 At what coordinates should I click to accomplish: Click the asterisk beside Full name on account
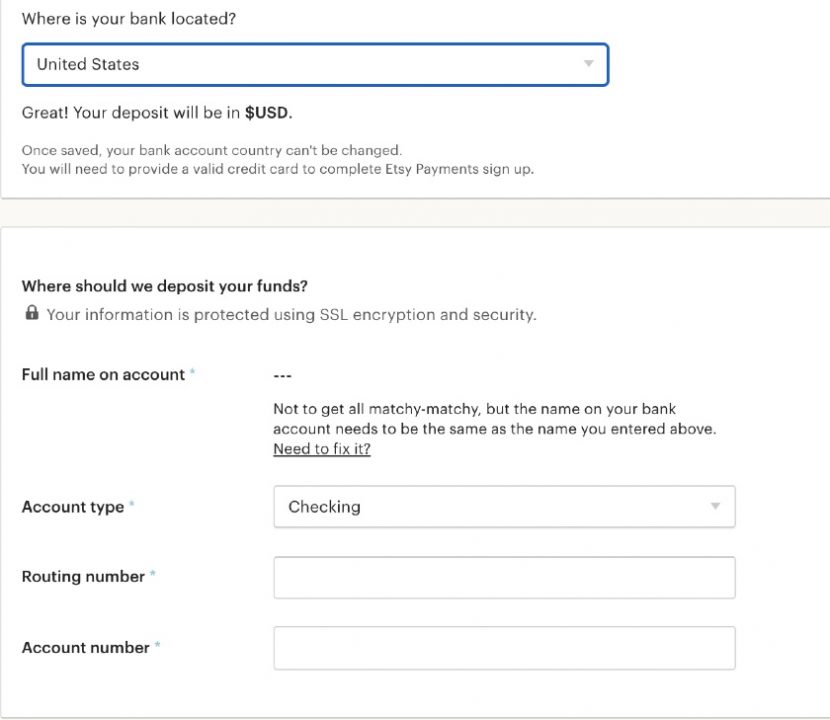192,373
